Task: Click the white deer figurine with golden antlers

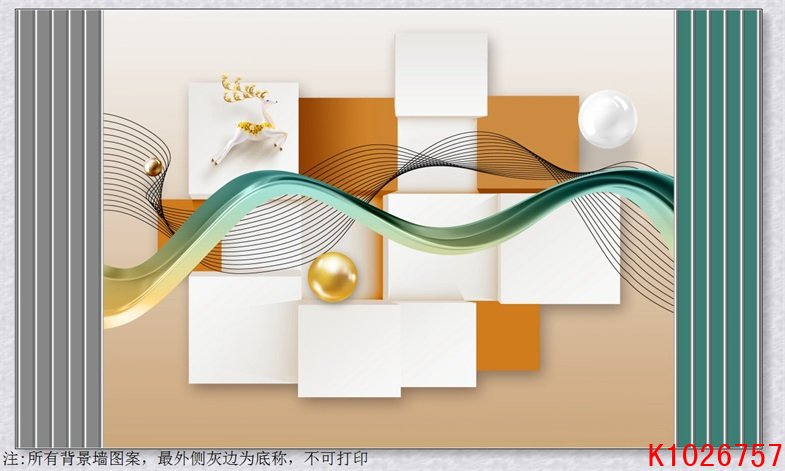Action: click(x=249, y=120)
